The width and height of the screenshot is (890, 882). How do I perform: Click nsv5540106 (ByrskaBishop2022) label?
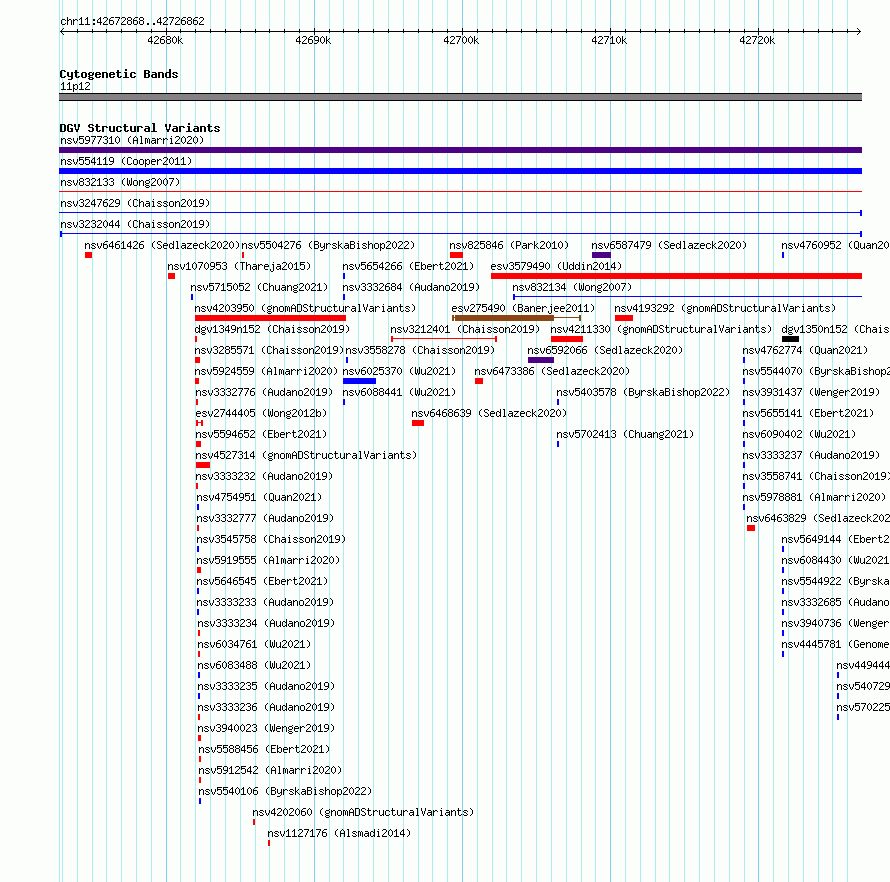286,791
